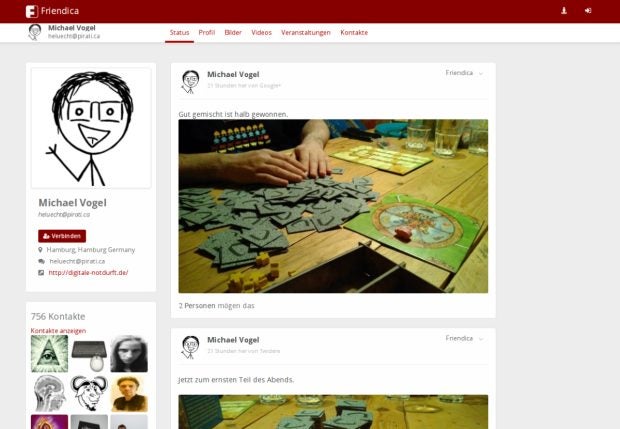
Task: Go to the Kontakte tab
Action: pos(354,33)
